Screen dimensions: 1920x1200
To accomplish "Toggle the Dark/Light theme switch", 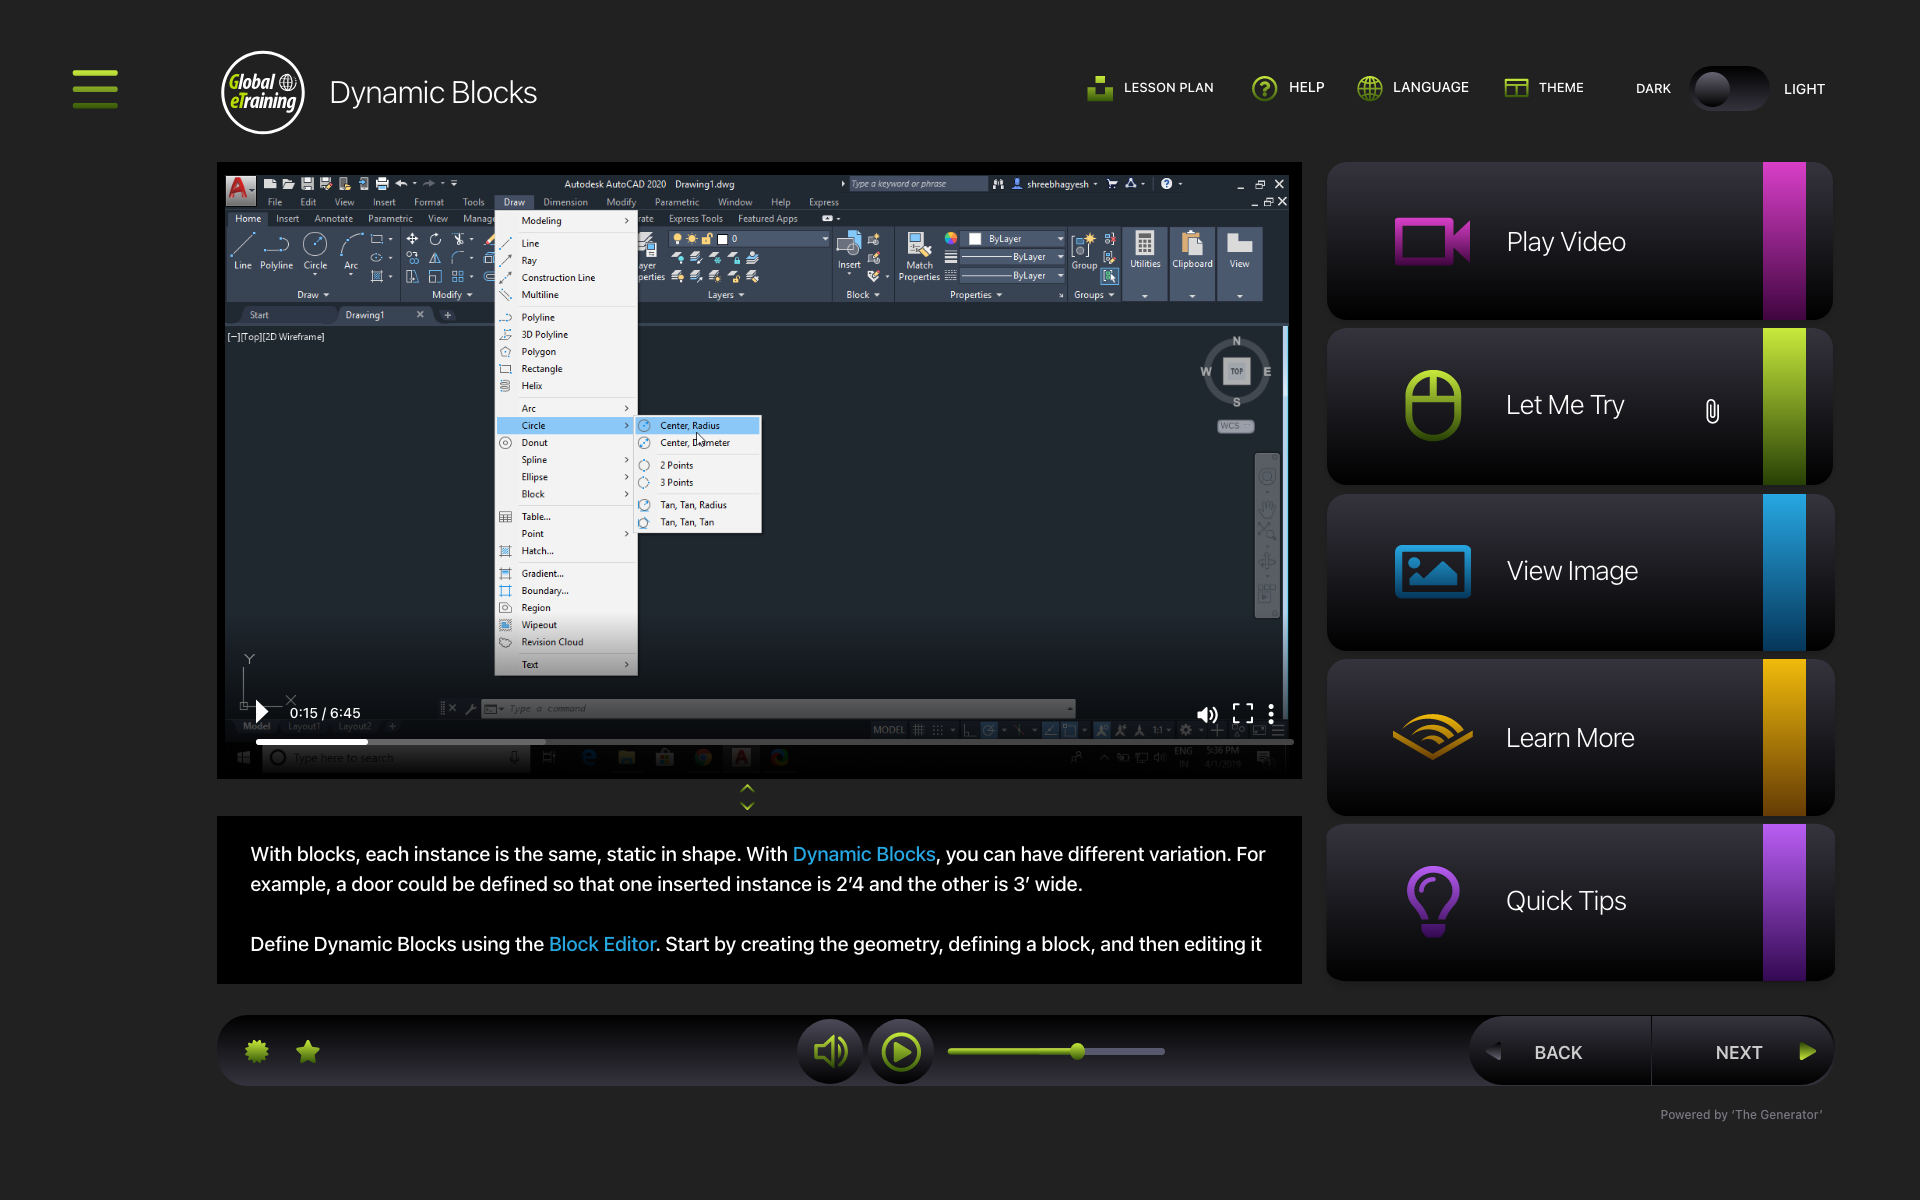I will pyautogui.click(x=1729, y=89).
